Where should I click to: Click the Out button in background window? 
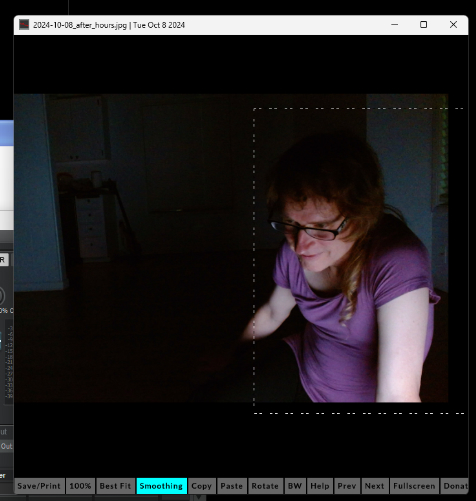[x=6, y=446]
